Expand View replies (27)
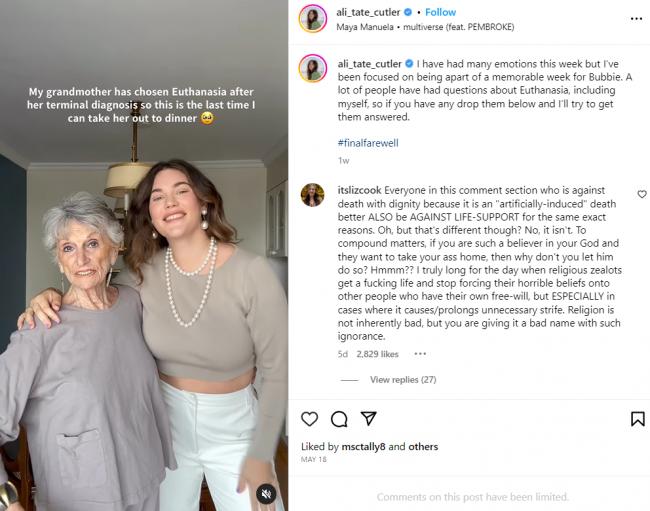 click(x=403, y=380)
